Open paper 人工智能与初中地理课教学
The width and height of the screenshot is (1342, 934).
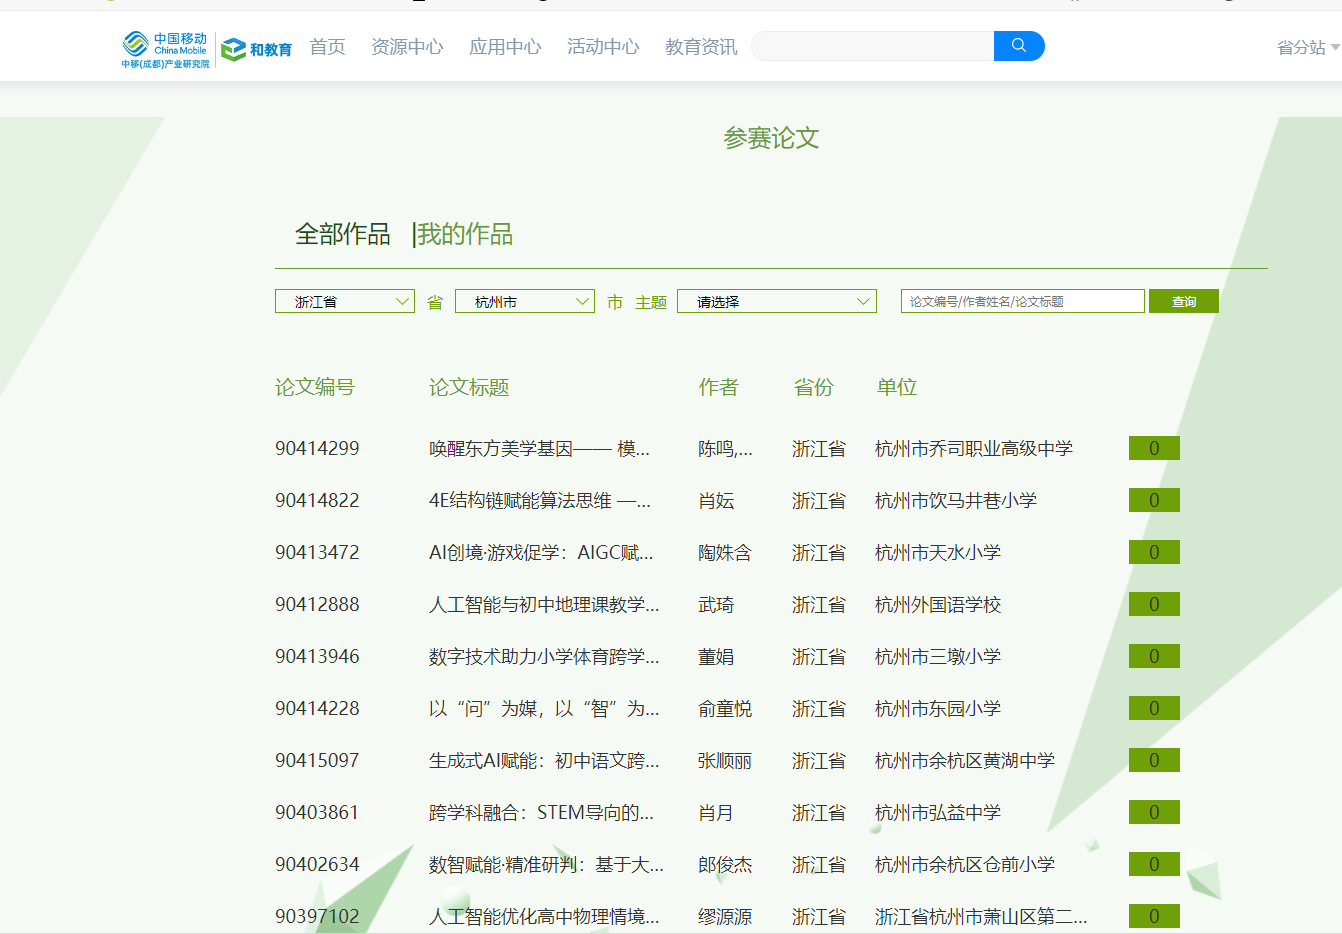[543, 605]
